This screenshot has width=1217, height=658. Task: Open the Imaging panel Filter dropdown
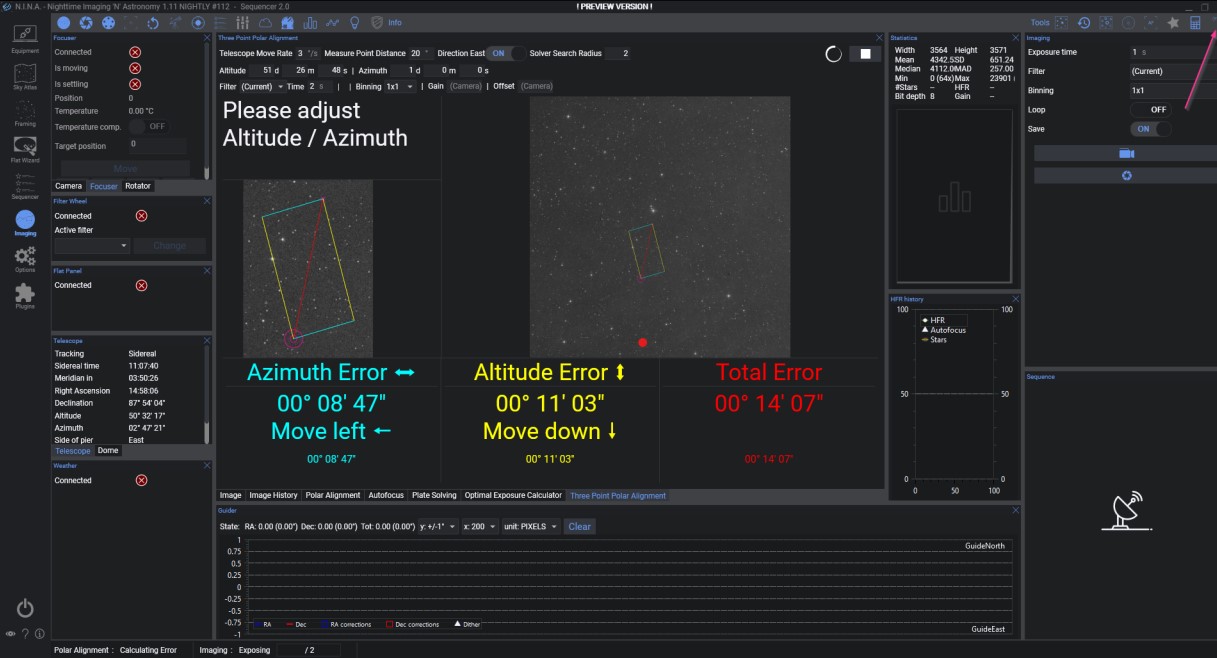click(x=1172, y=71)
